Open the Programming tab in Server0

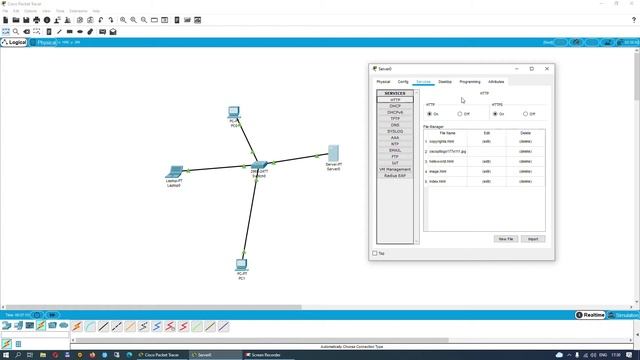coord(470,82)
